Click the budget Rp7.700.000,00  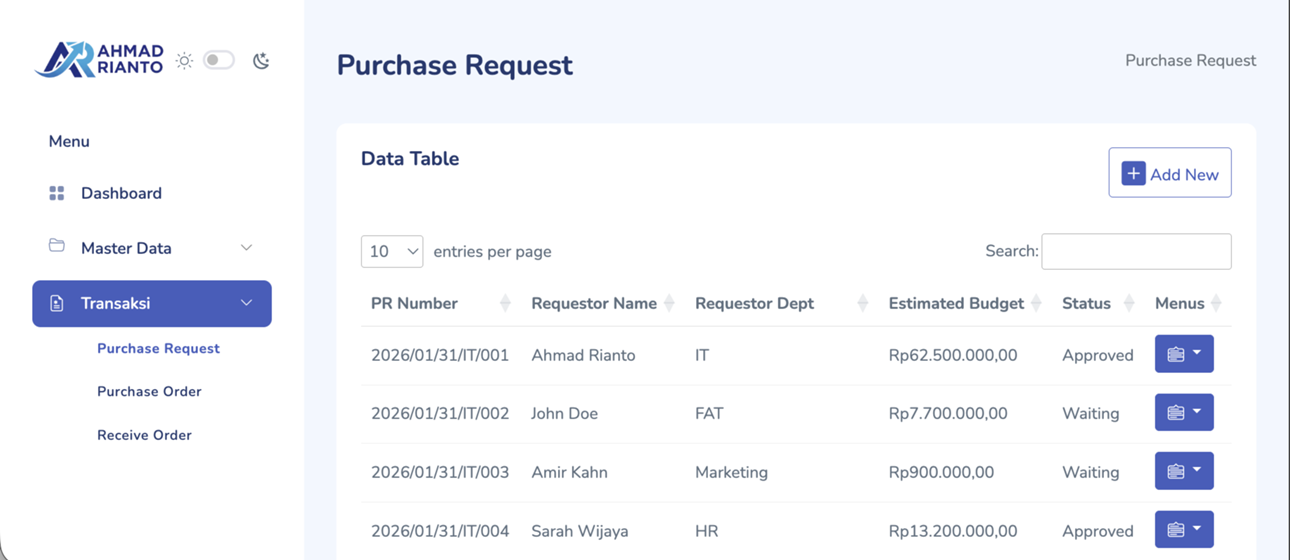tap(948, 413)
